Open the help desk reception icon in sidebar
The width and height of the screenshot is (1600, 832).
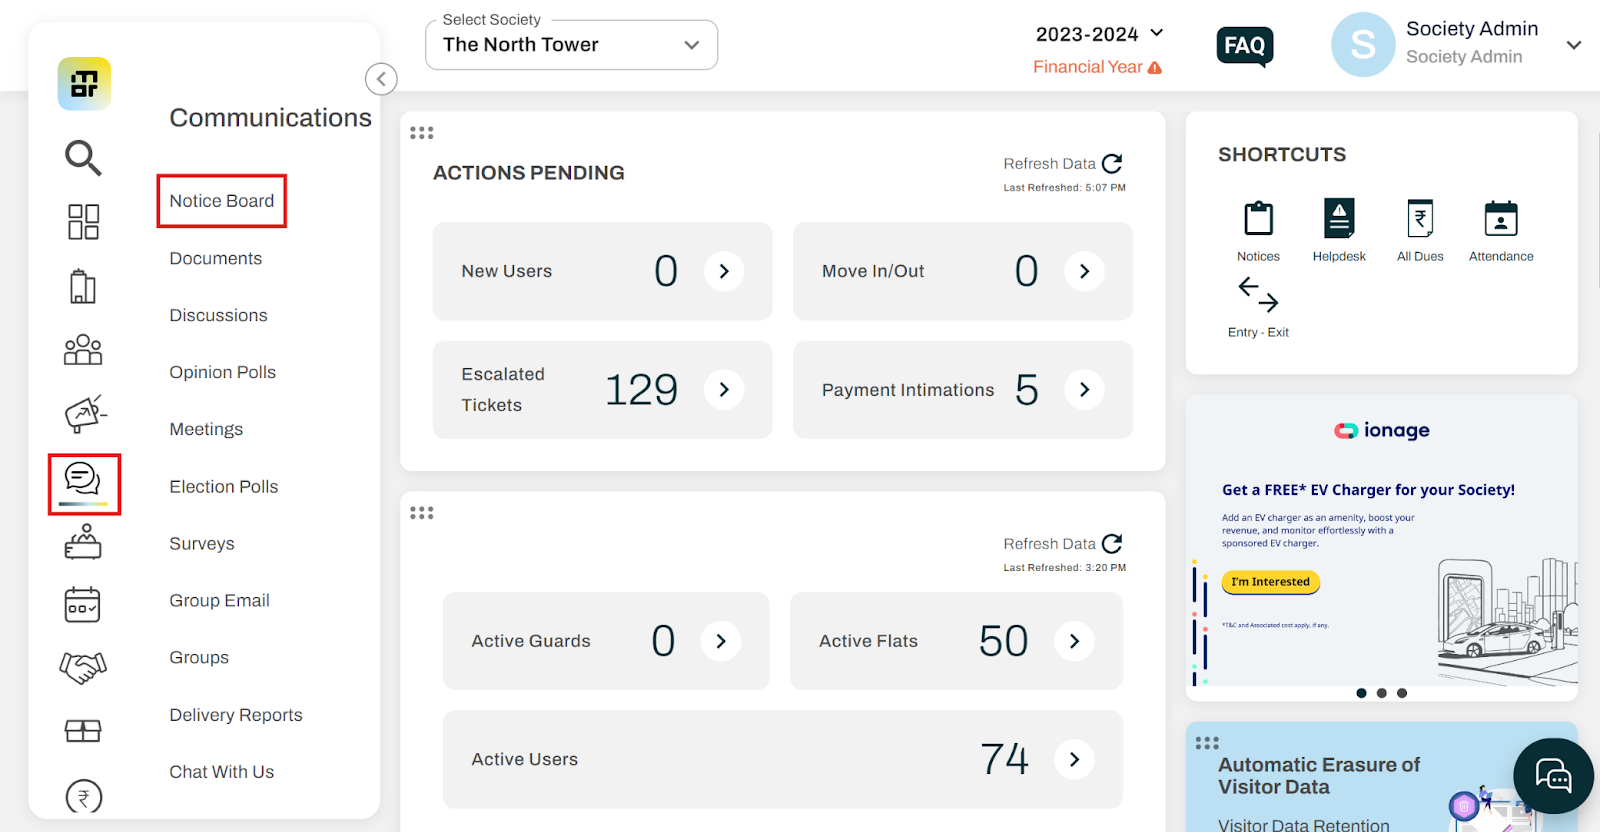tap(83, 542)
